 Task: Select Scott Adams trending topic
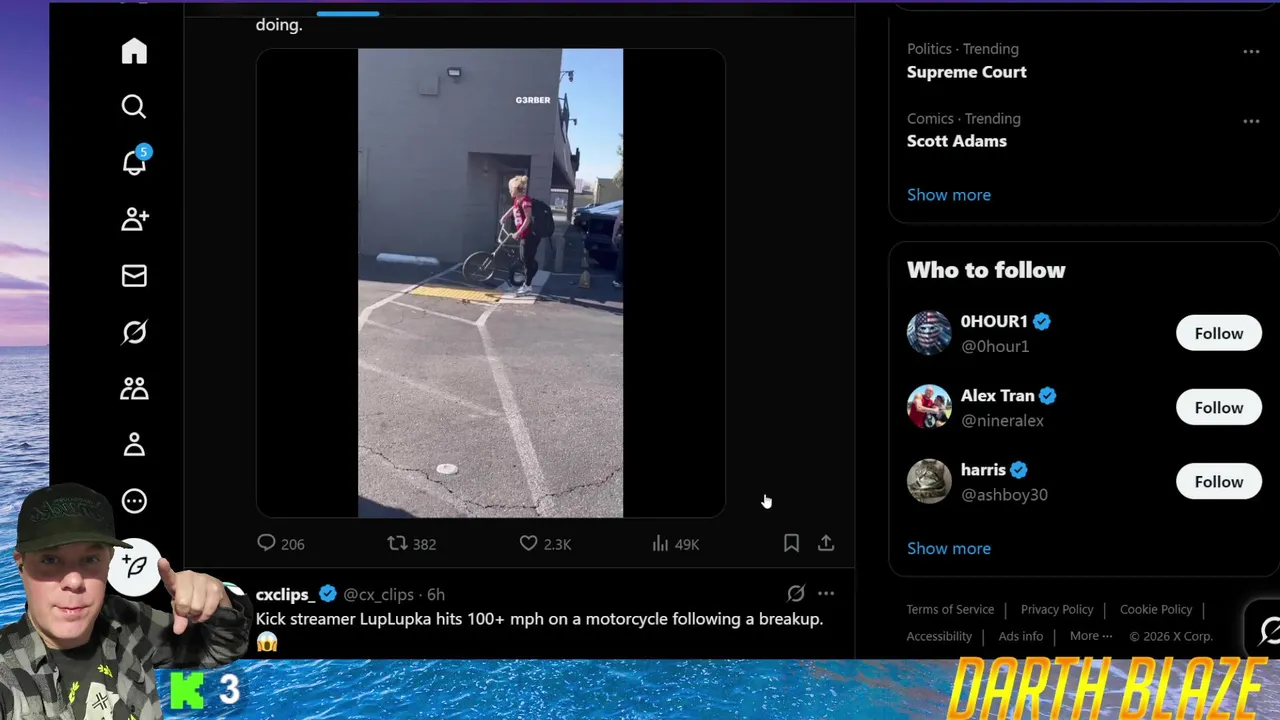[x=957, y=141]
